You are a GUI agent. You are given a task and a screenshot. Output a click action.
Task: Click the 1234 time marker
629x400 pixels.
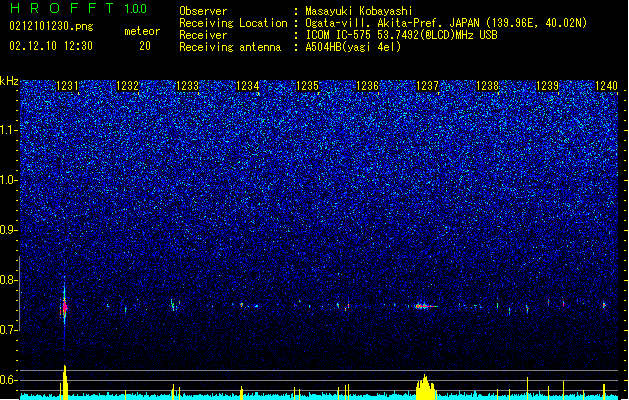(248, 86)
